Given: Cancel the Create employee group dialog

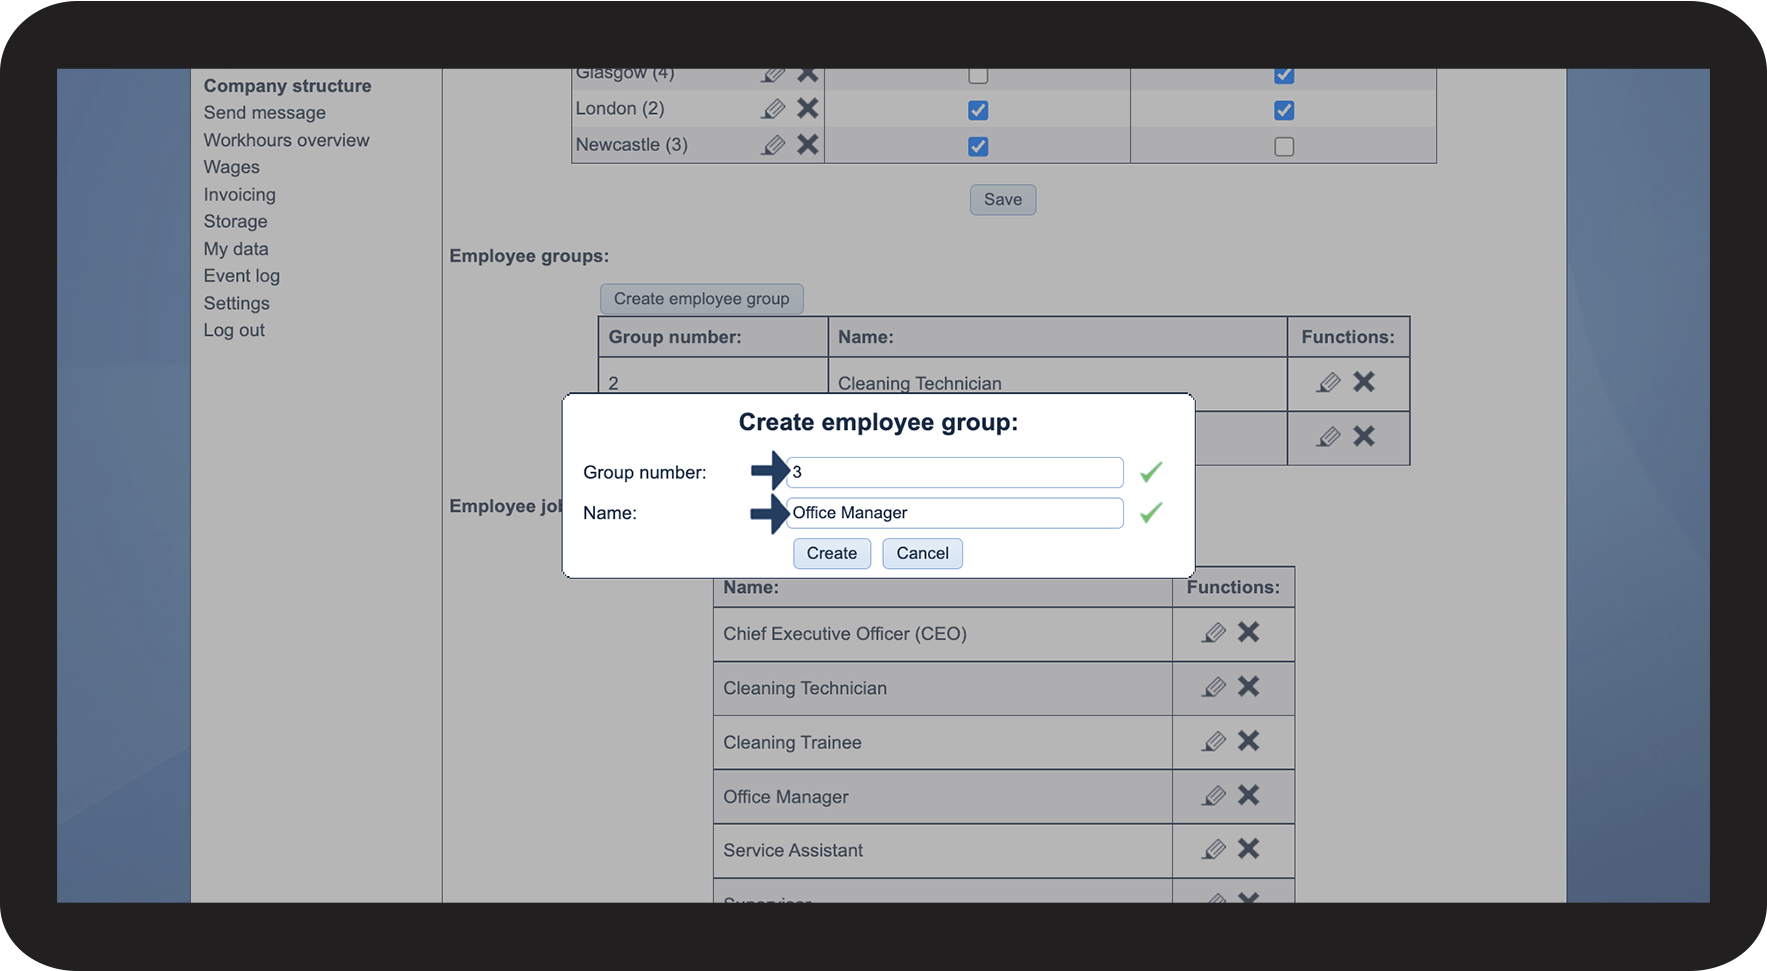Looking at the screenshot, I should (922, 553).
